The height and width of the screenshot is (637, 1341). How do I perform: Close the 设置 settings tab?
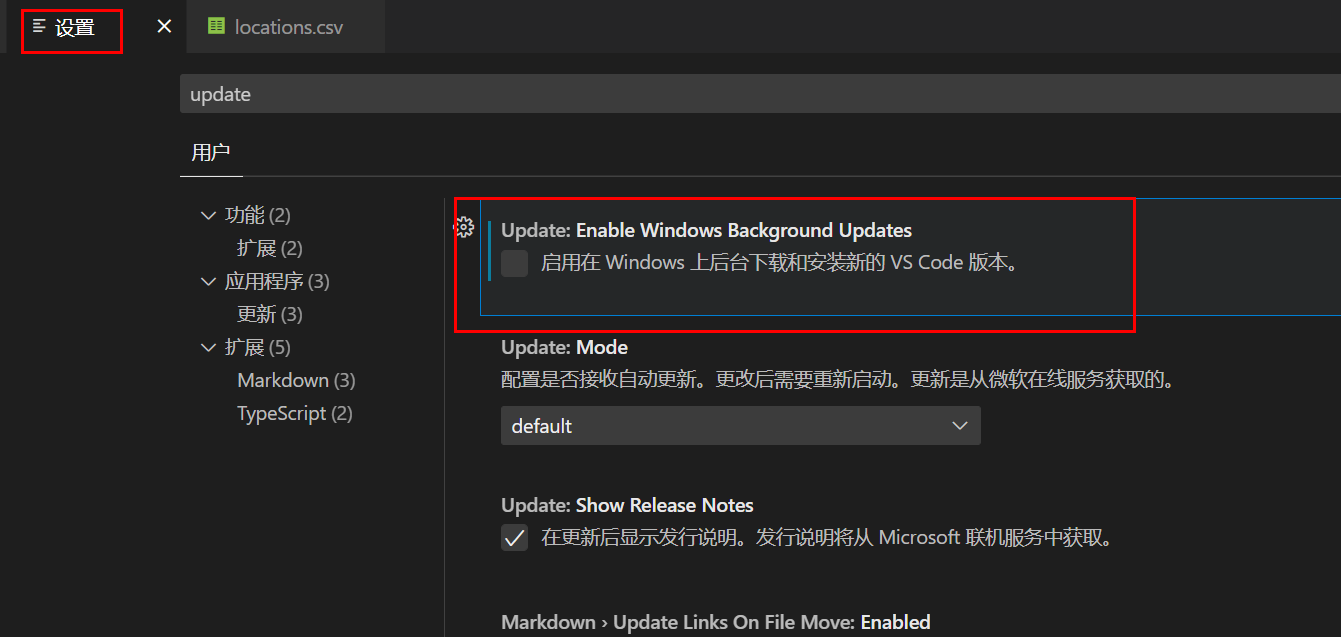pyautogui.click(x=164, y=26)
